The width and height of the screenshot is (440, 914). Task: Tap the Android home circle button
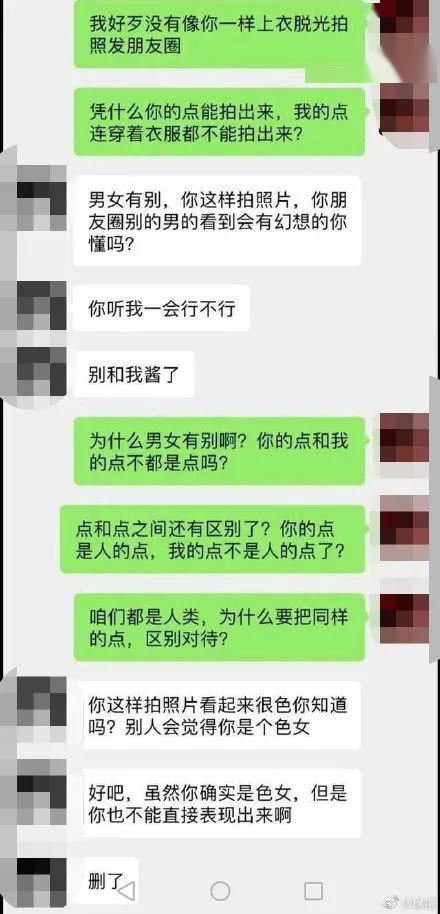220,891
